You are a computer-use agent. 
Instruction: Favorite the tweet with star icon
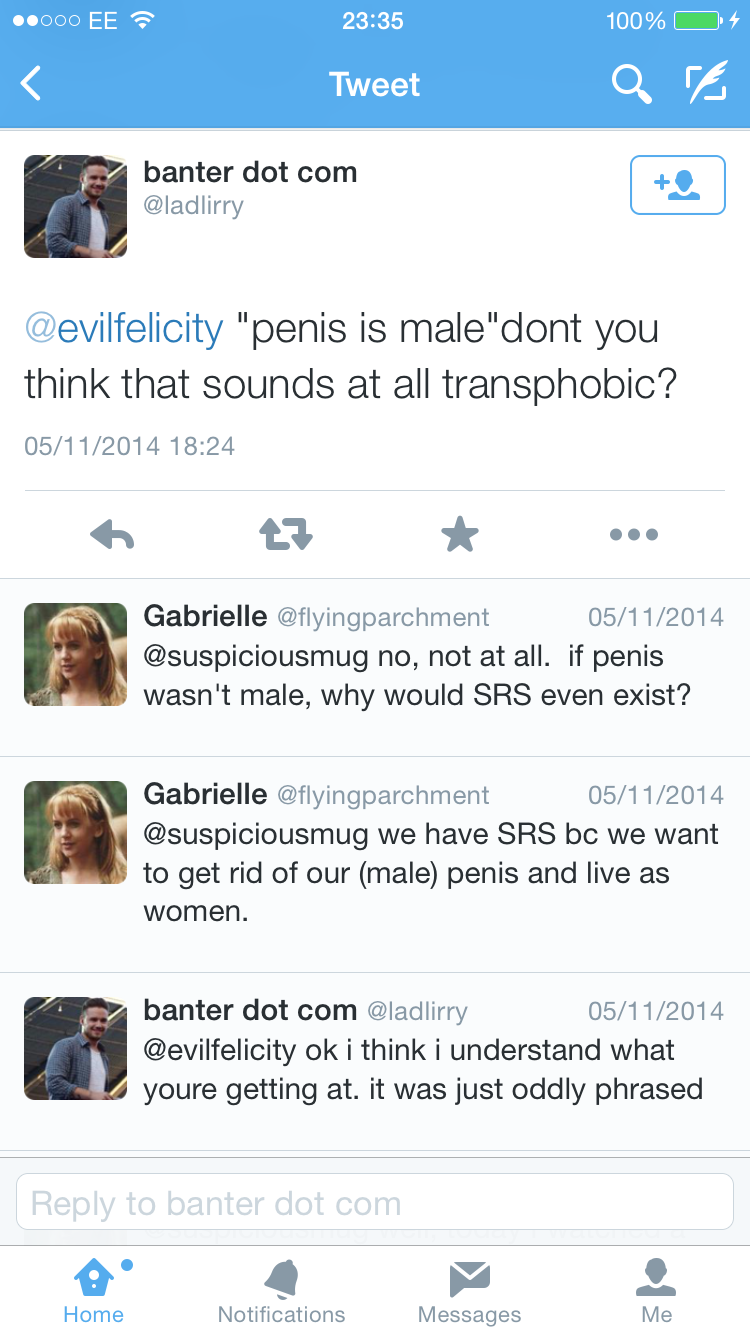click(x=460, y=535)
